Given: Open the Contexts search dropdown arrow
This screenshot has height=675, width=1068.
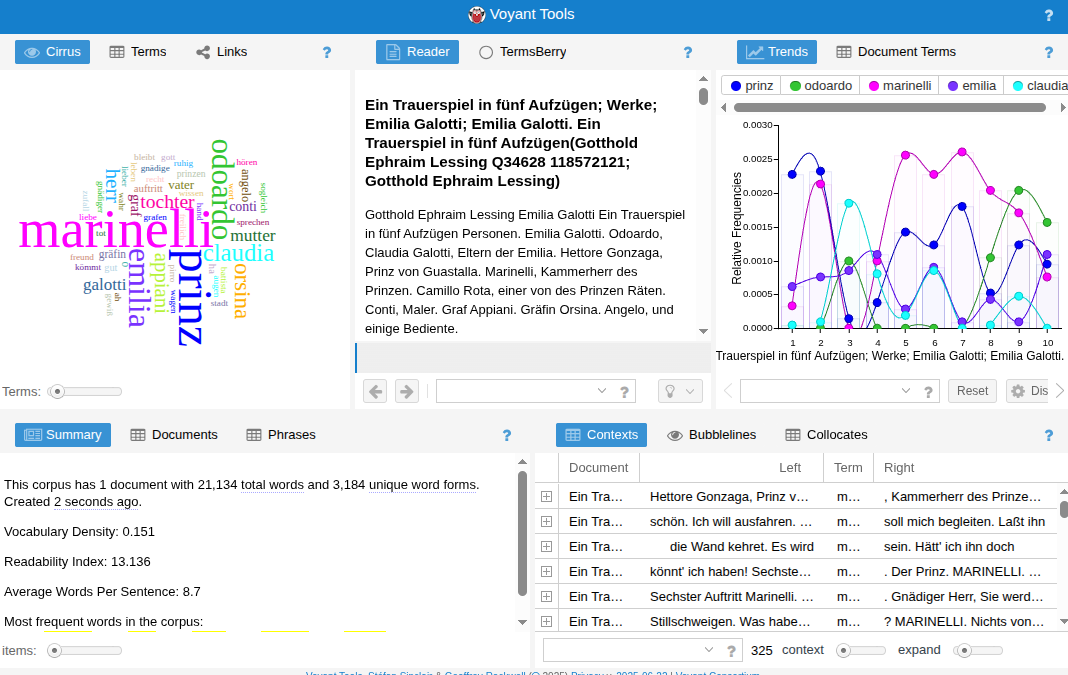Looking at the screenshot, I should [708, 650].
